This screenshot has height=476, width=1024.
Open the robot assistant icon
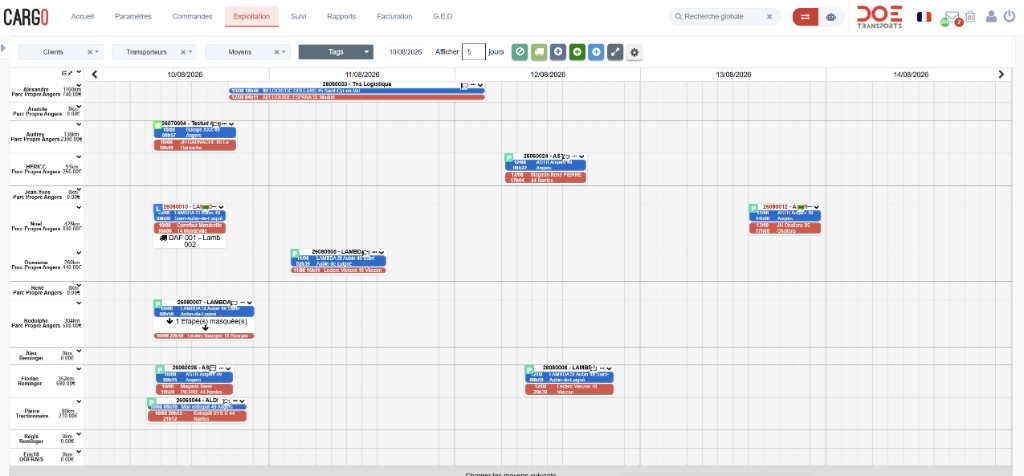tap(831, 17)
